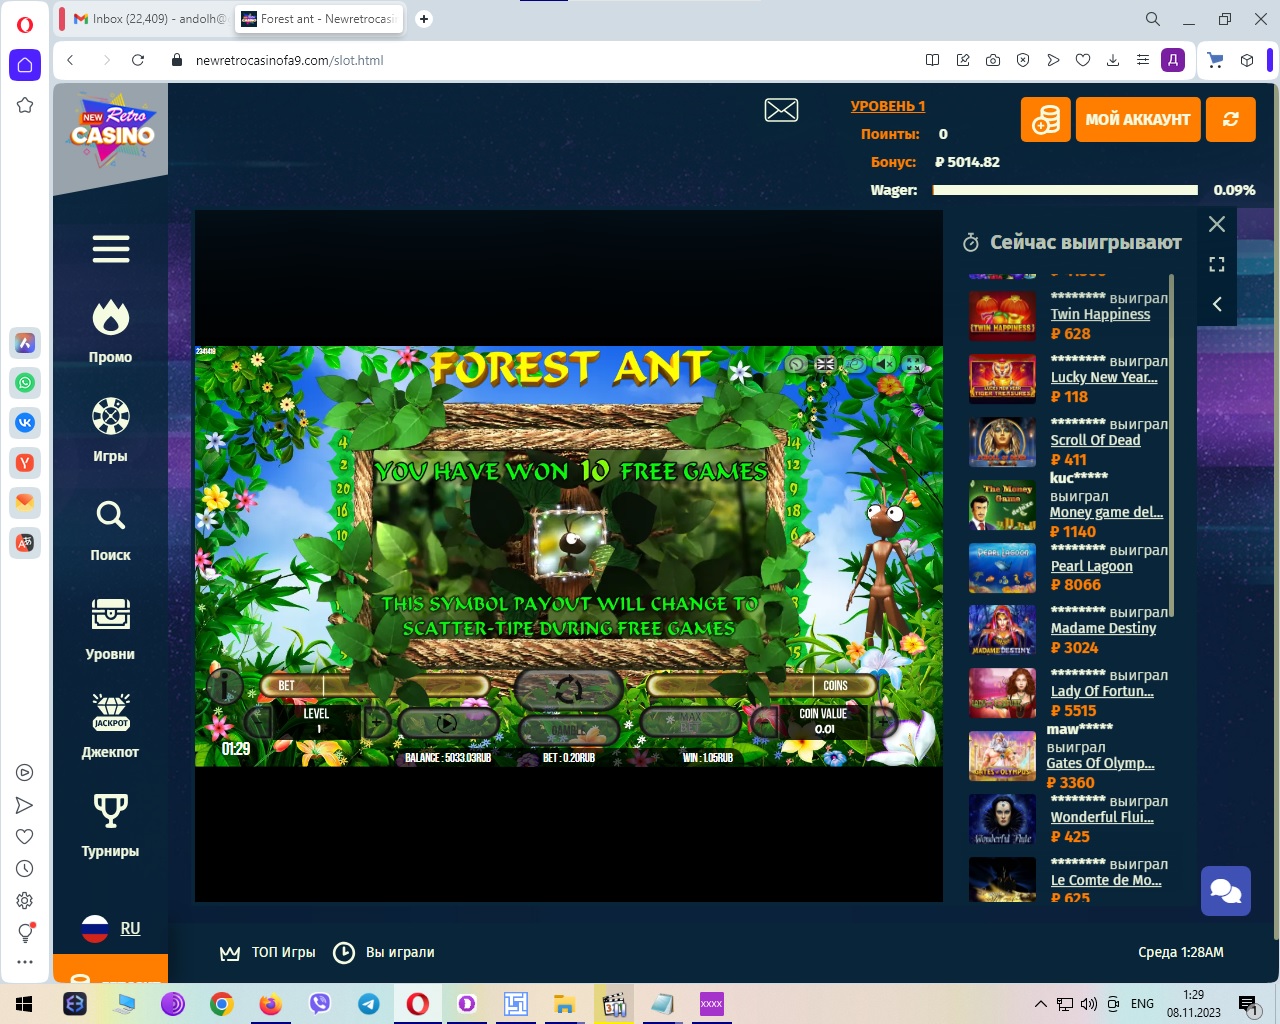This screenshot has width=1280, height=1024.
Task: Expand game to fullscreen from side panel
Action: pos(1217,264)
